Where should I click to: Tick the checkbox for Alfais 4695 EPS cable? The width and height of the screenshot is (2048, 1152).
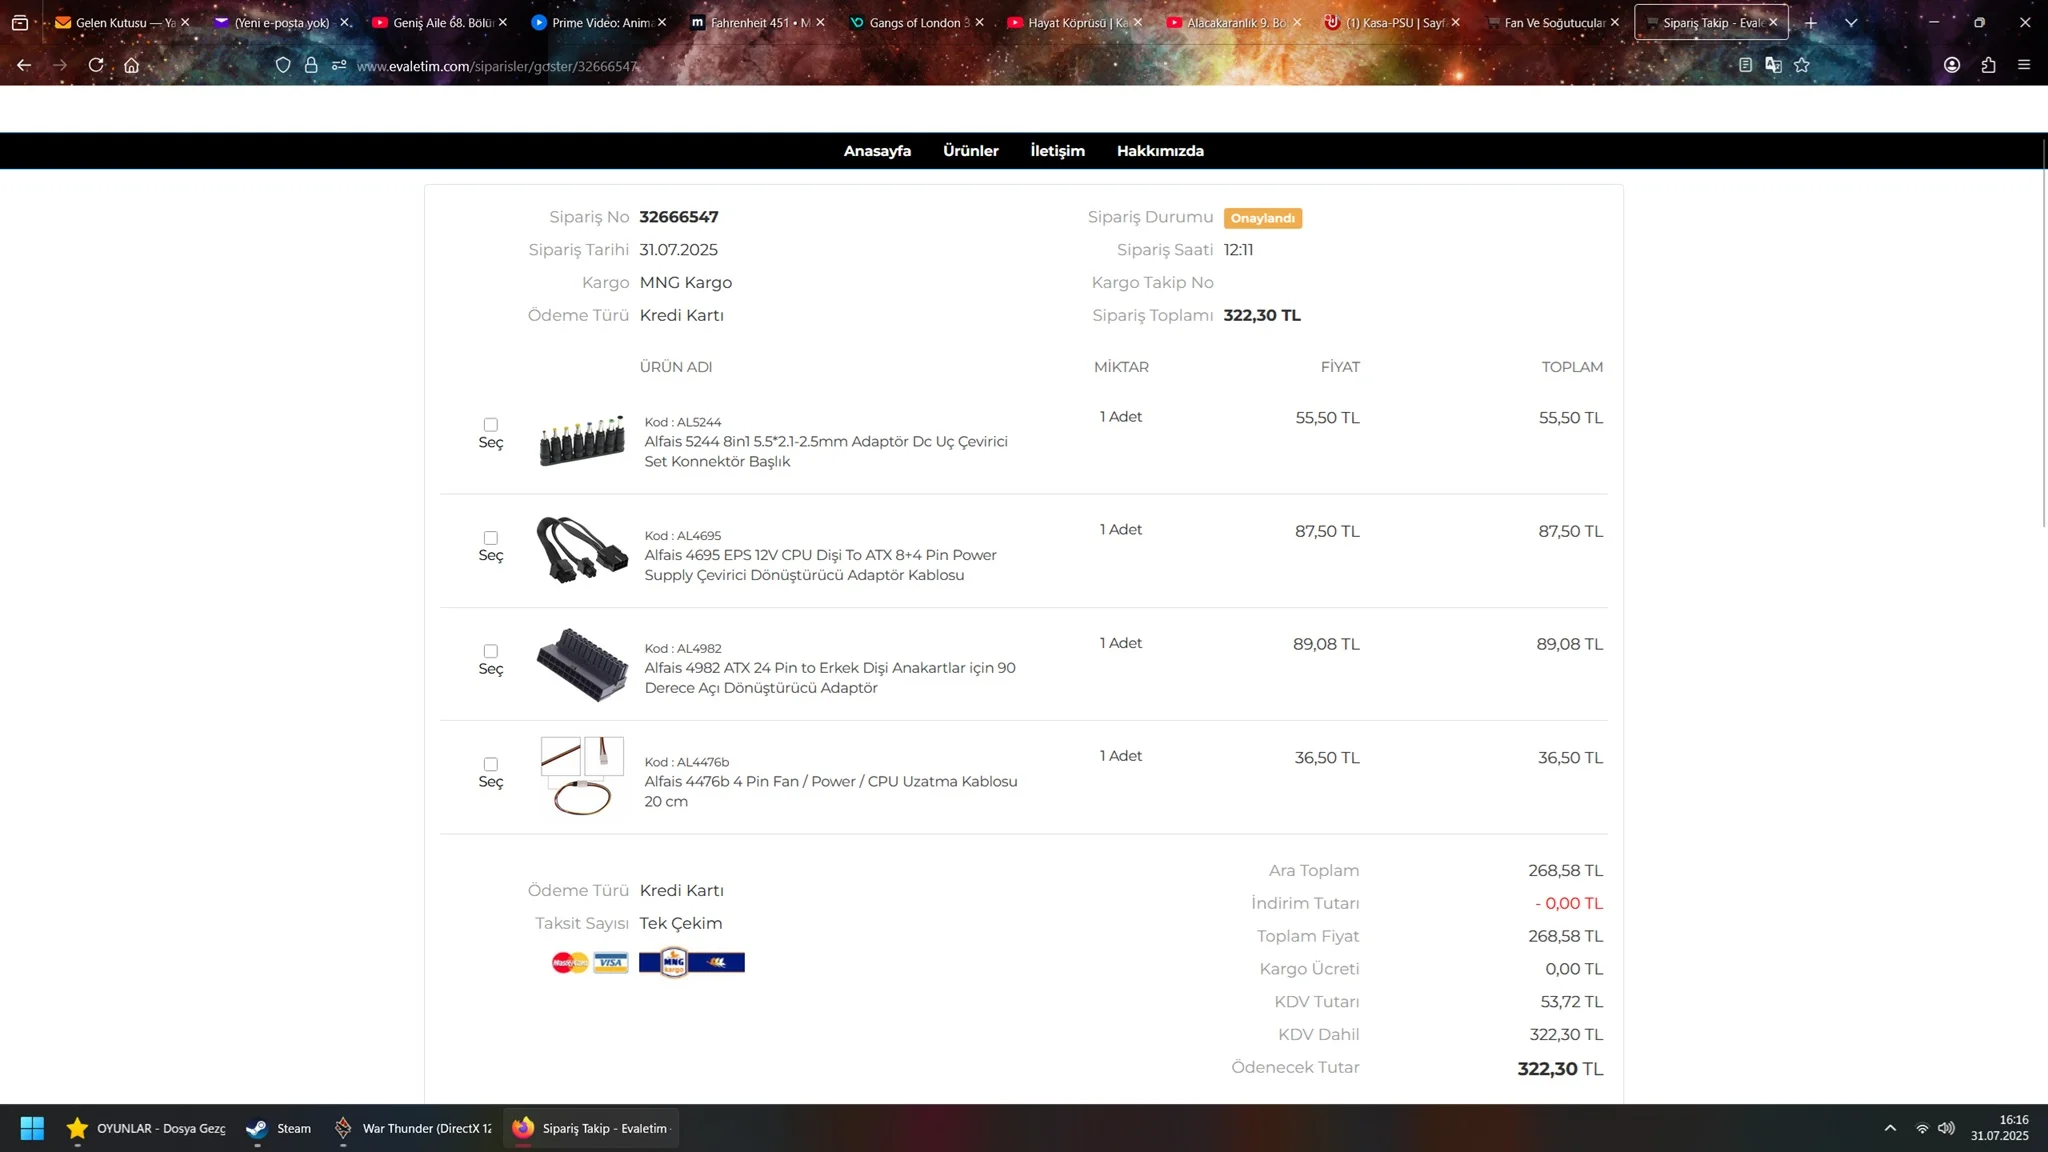point(490,538)
